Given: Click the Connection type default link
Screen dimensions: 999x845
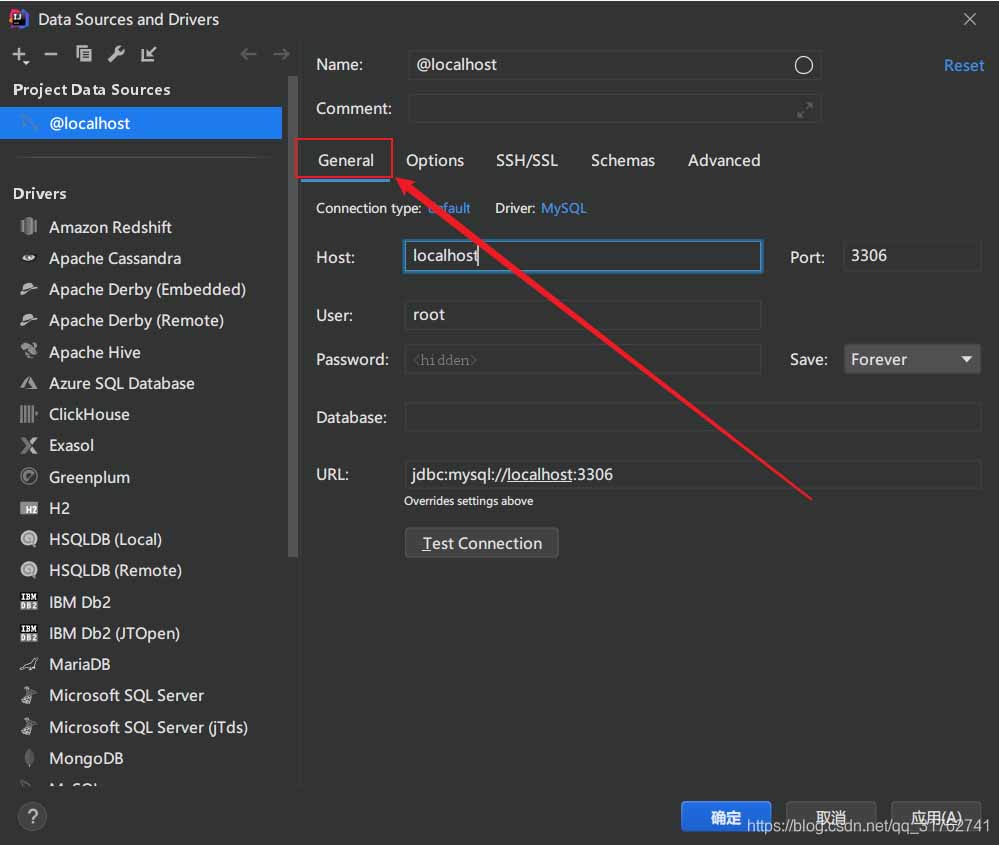Looking at the screenshot, I should 450,208.
